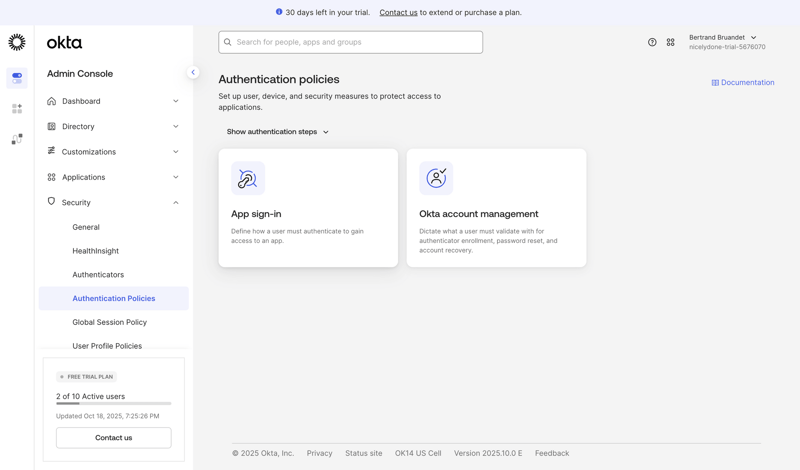
Task: Click the OK14 US Cell footer link
Action: 418,453
